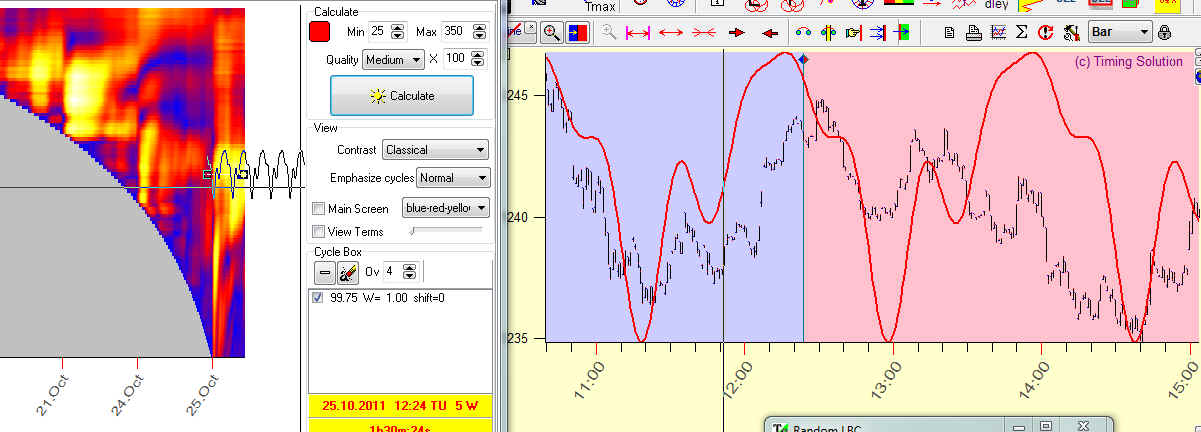
Task: Click the eraser icon in Cycle Box
Action: pos(348,272)
